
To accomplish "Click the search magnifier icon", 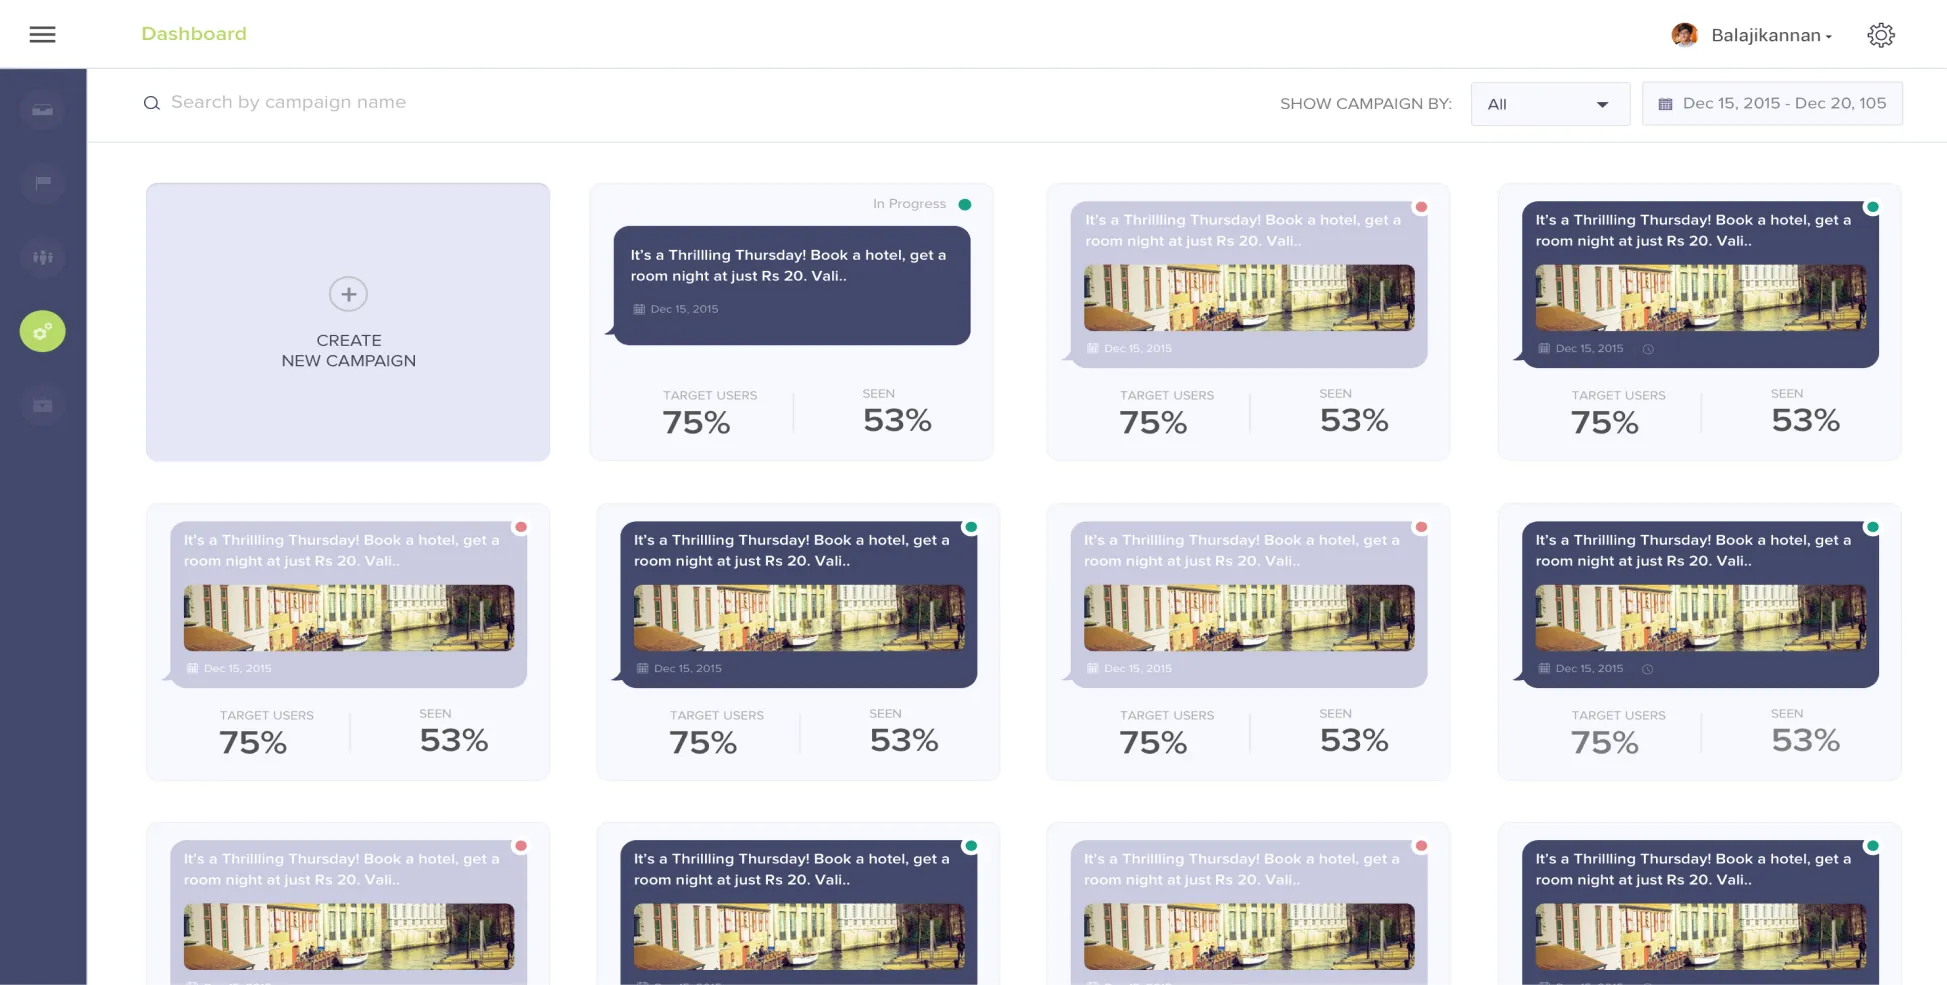I will pos(152,103).
